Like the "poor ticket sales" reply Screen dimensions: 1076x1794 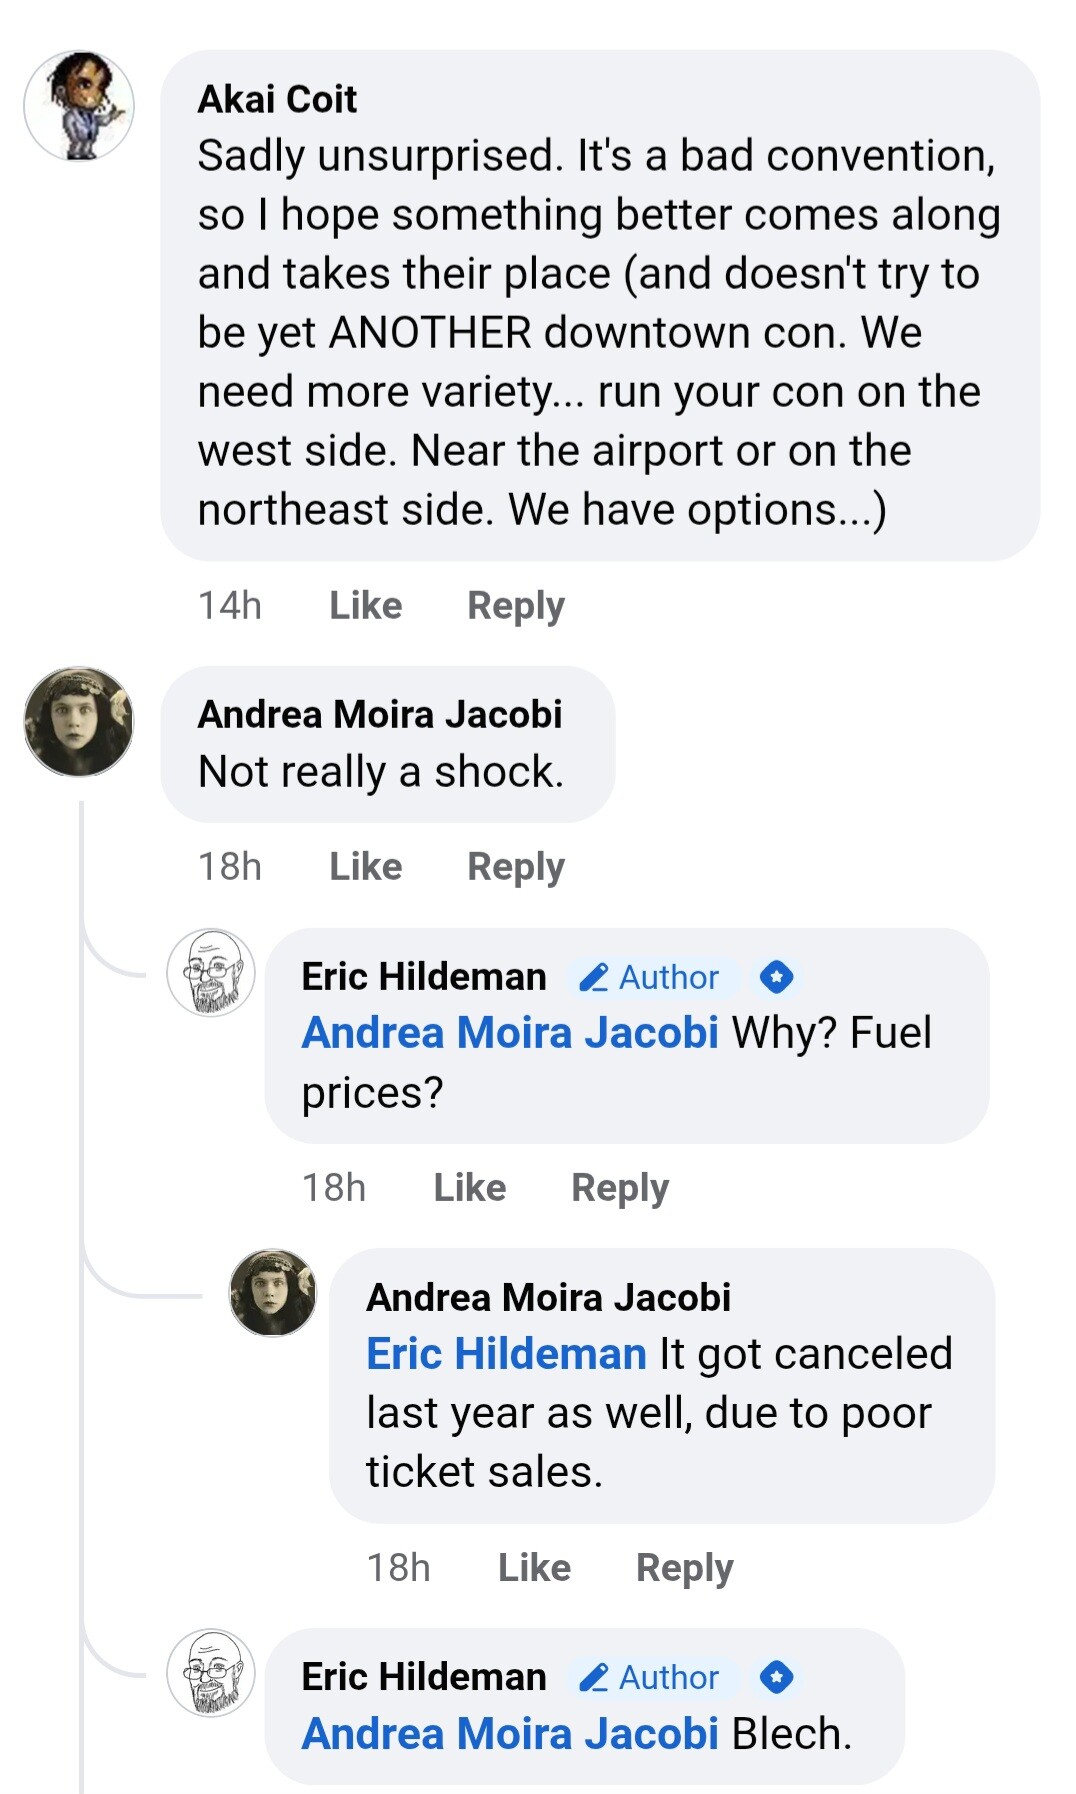(x=534, y=1567)
